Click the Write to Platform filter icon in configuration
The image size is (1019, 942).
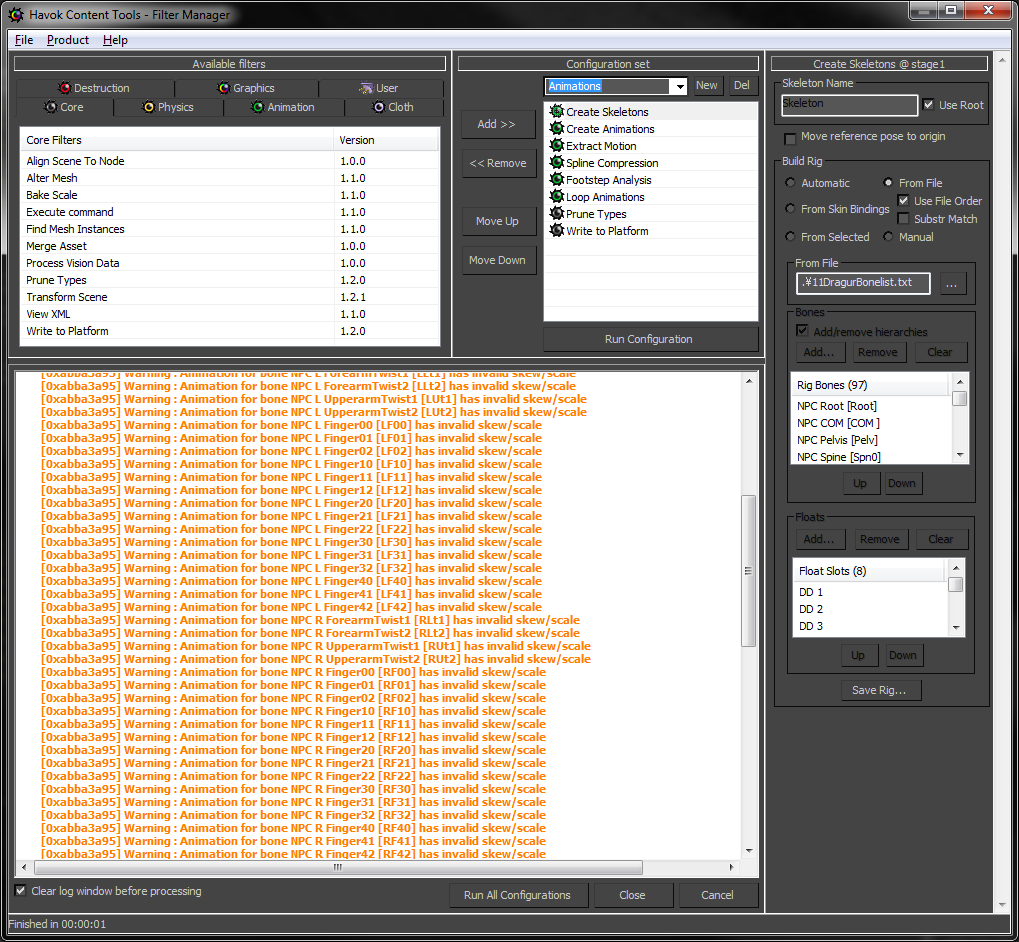[556, 229]
